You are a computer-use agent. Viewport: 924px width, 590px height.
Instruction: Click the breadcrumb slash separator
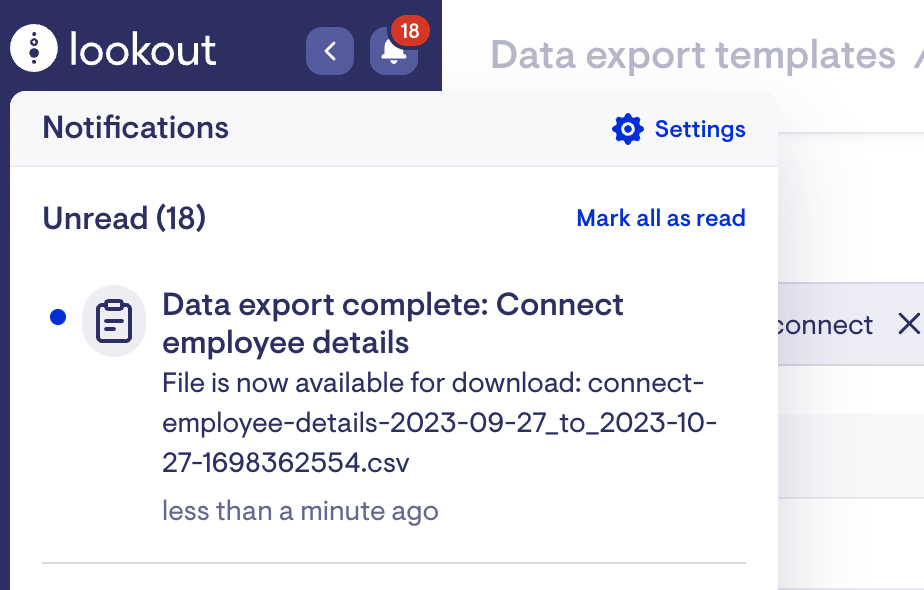pyautogui.click(x=919, y=55)
